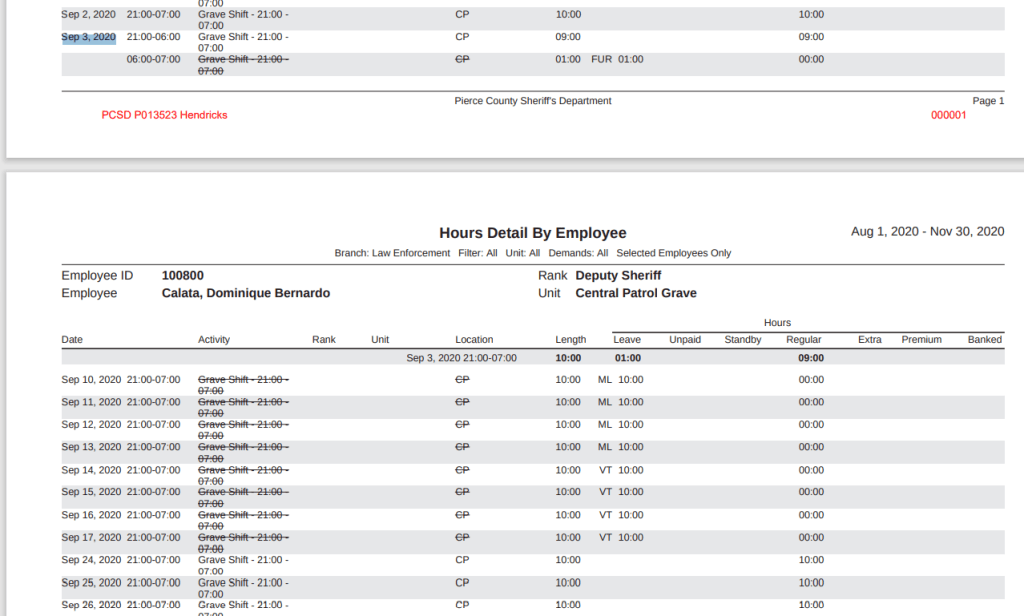Click the Page 1 footer label
1024x616 pixels.
(988, 101)
